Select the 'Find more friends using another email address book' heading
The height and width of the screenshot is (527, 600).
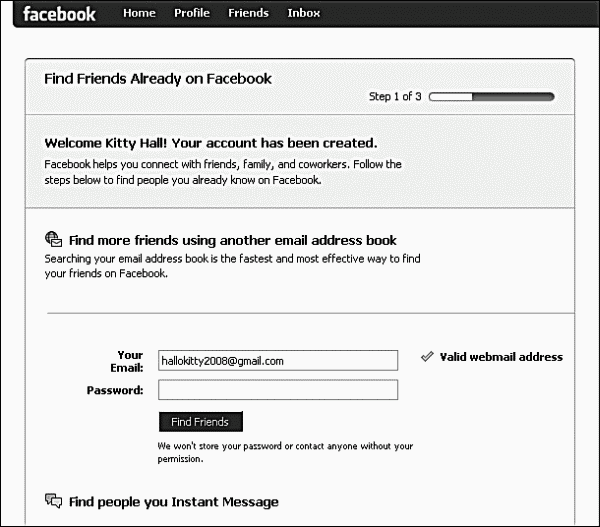click(x=232, y=240)
